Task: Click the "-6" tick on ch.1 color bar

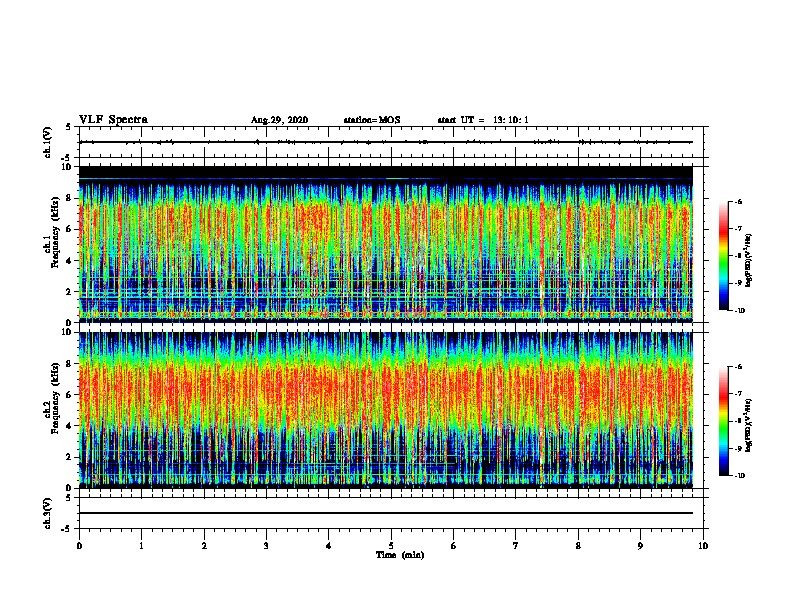Action: tap(738, 202)
